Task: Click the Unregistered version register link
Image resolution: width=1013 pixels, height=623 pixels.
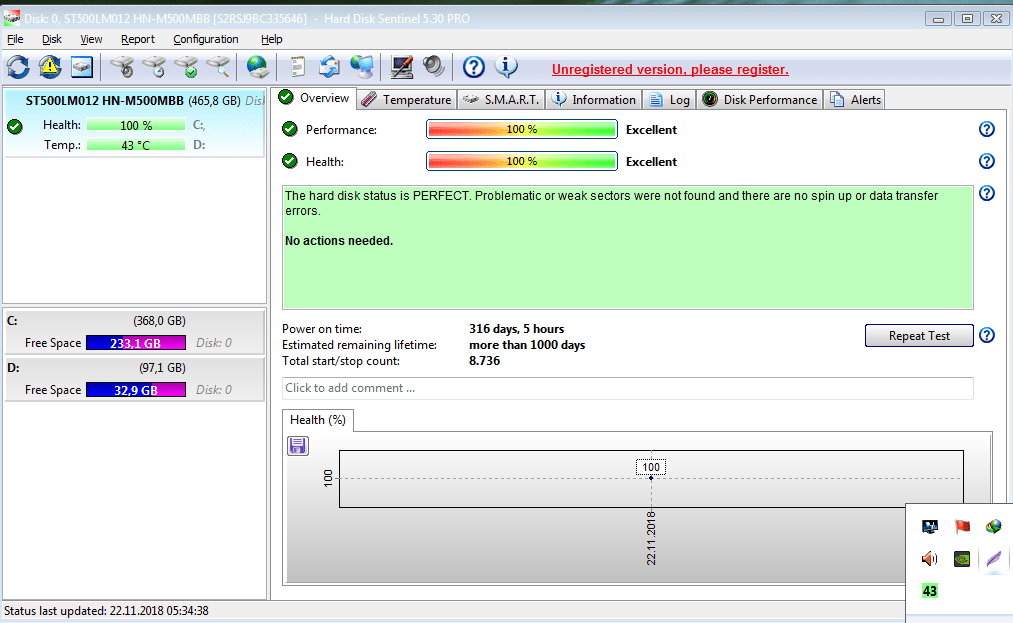Action: click(670, 69)
